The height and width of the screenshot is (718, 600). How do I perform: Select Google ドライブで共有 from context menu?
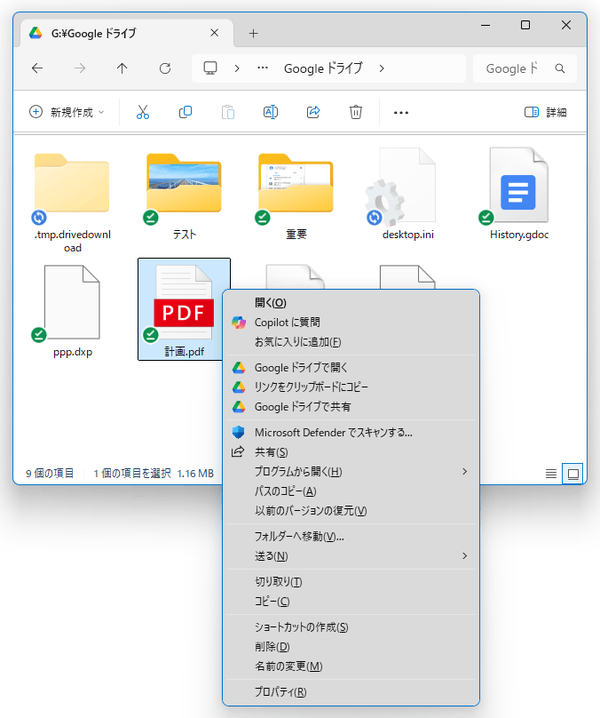[x=302, y=406]
